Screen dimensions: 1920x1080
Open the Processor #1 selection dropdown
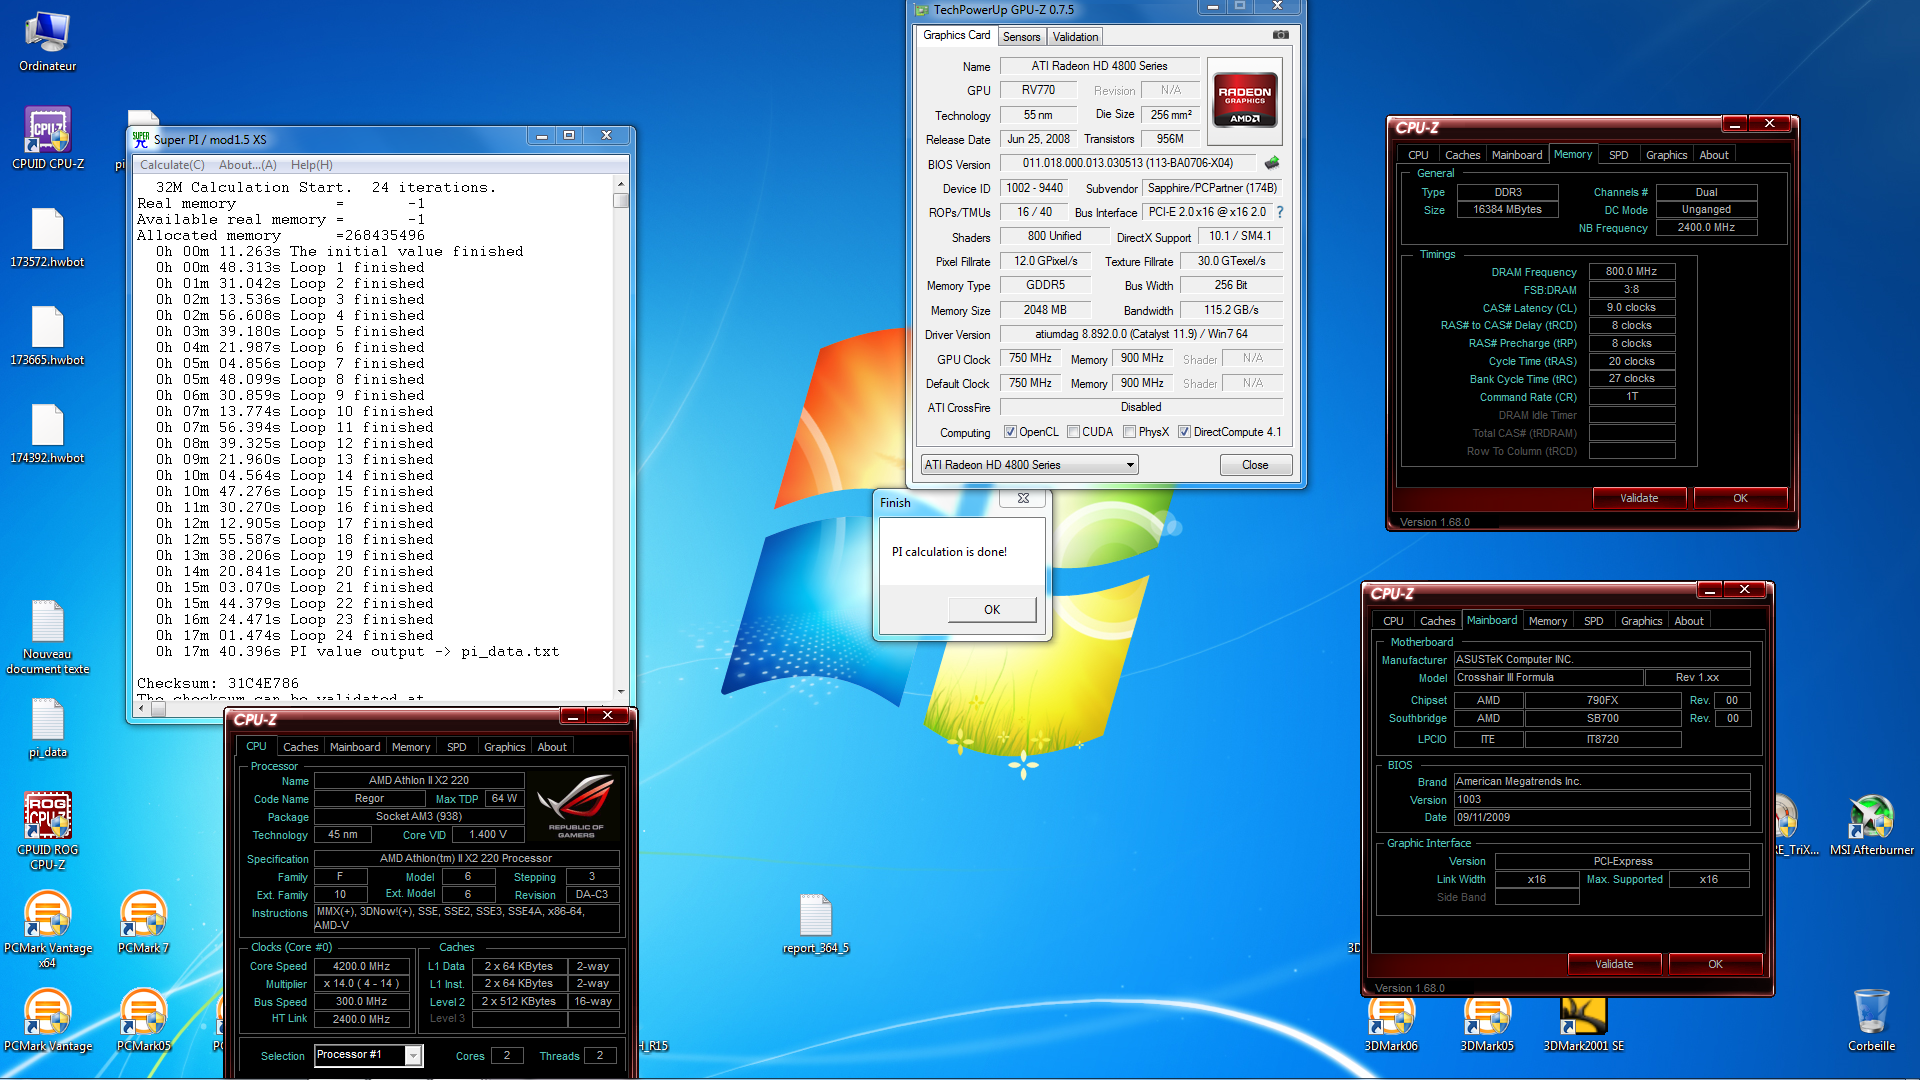pos(368,1055)
